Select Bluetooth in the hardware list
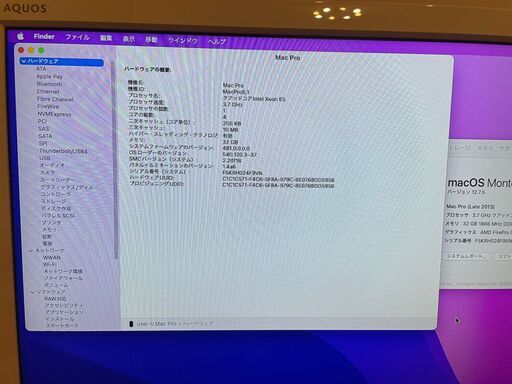The image size is (512, 384). pos(49,84)
